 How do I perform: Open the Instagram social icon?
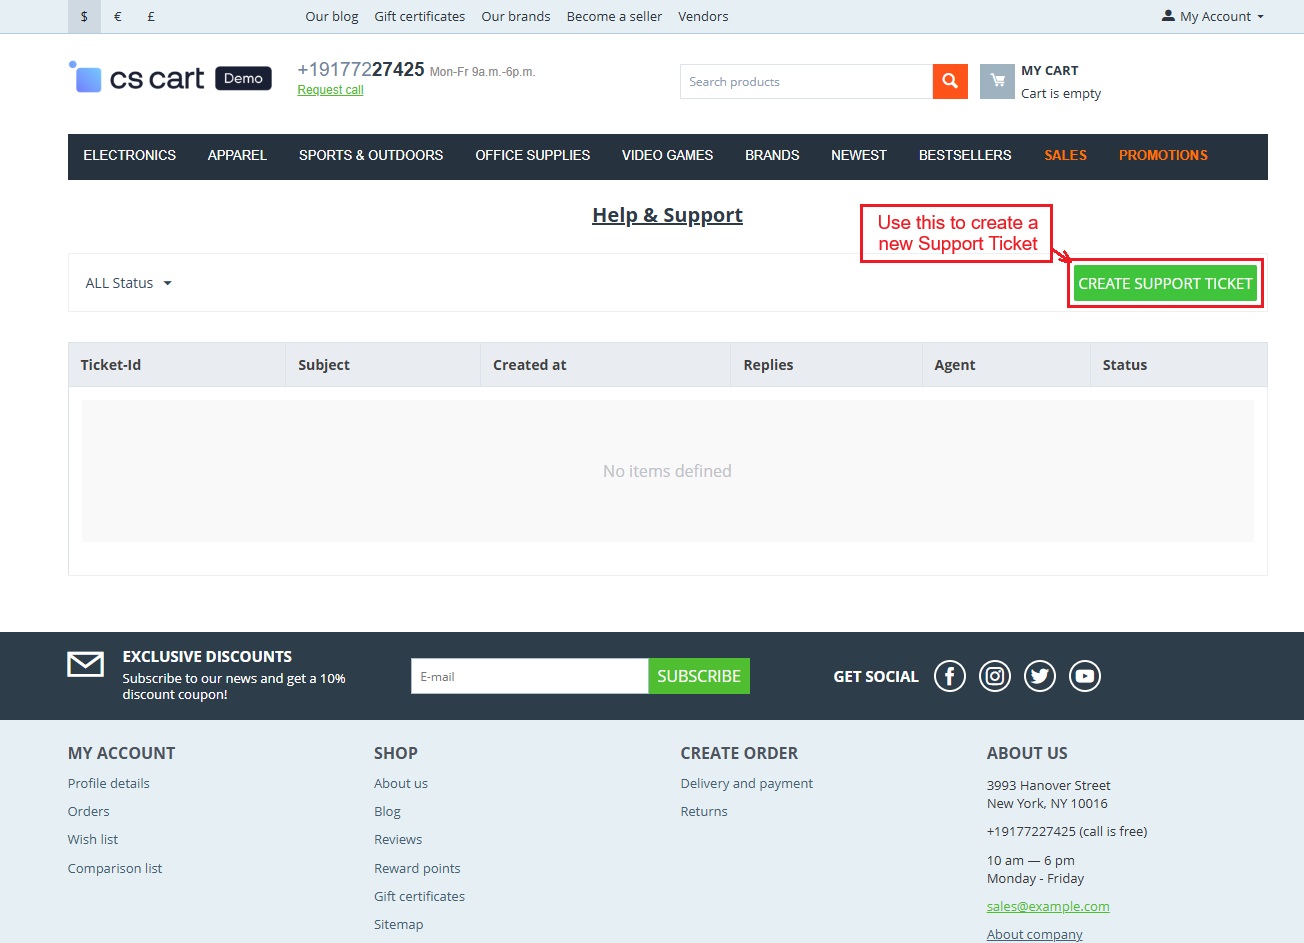[994, 676]
